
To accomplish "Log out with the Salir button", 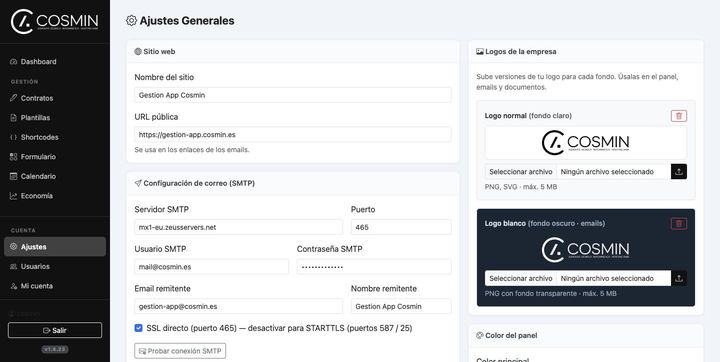I will [x=55, y=330].
